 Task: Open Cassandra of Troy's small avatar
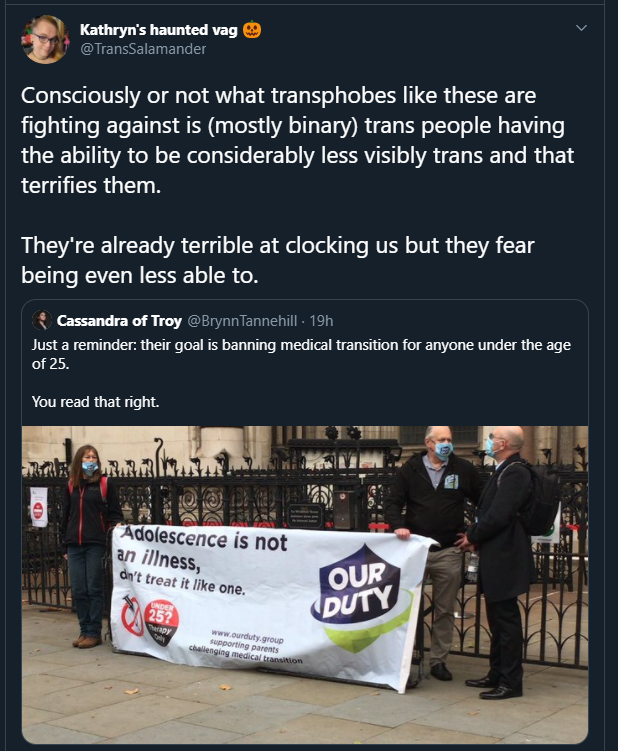(42, 320)
